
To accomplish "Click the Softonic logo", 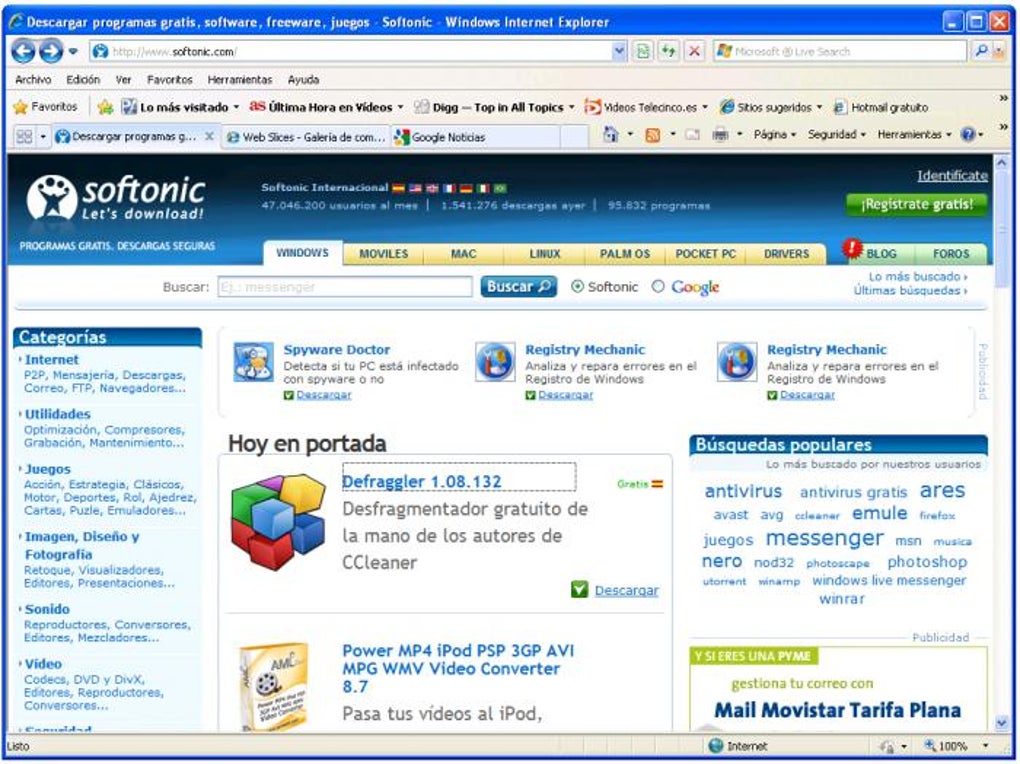I will [x=116, y=198].
